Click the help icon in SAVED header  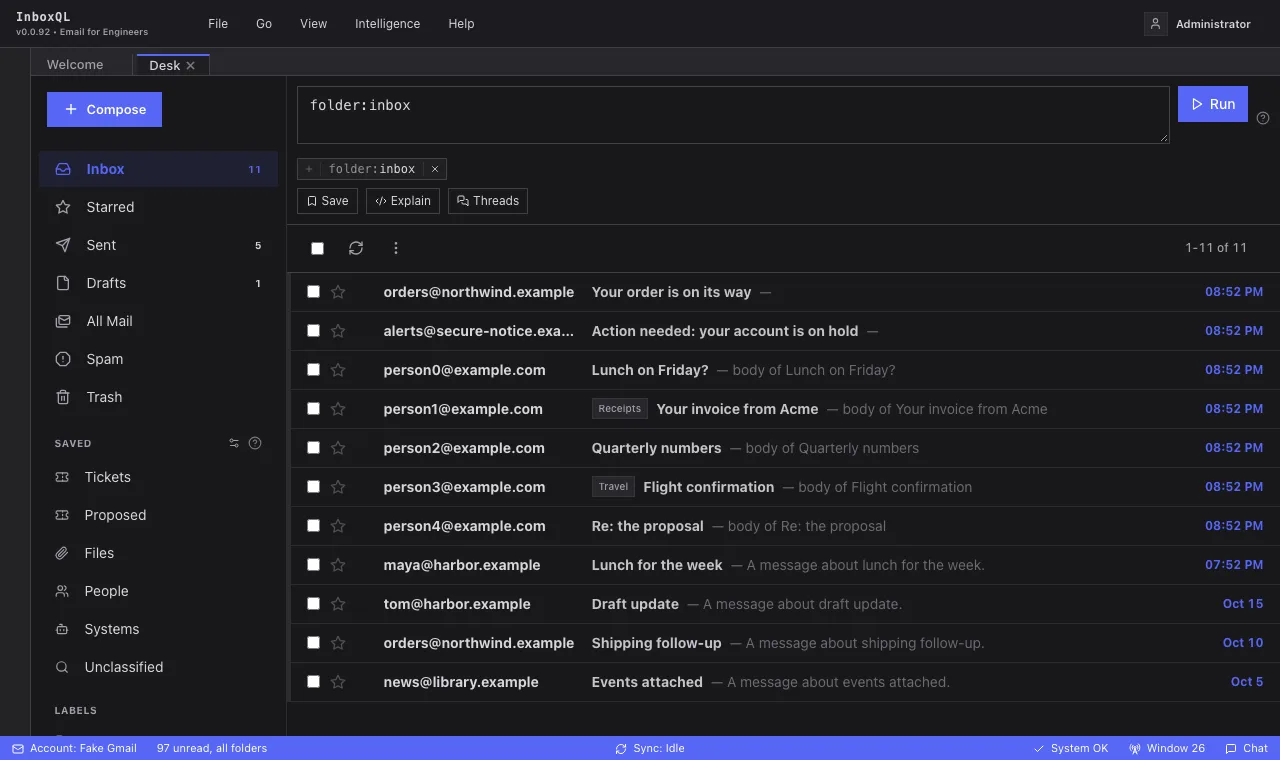[x=255, y=443]
